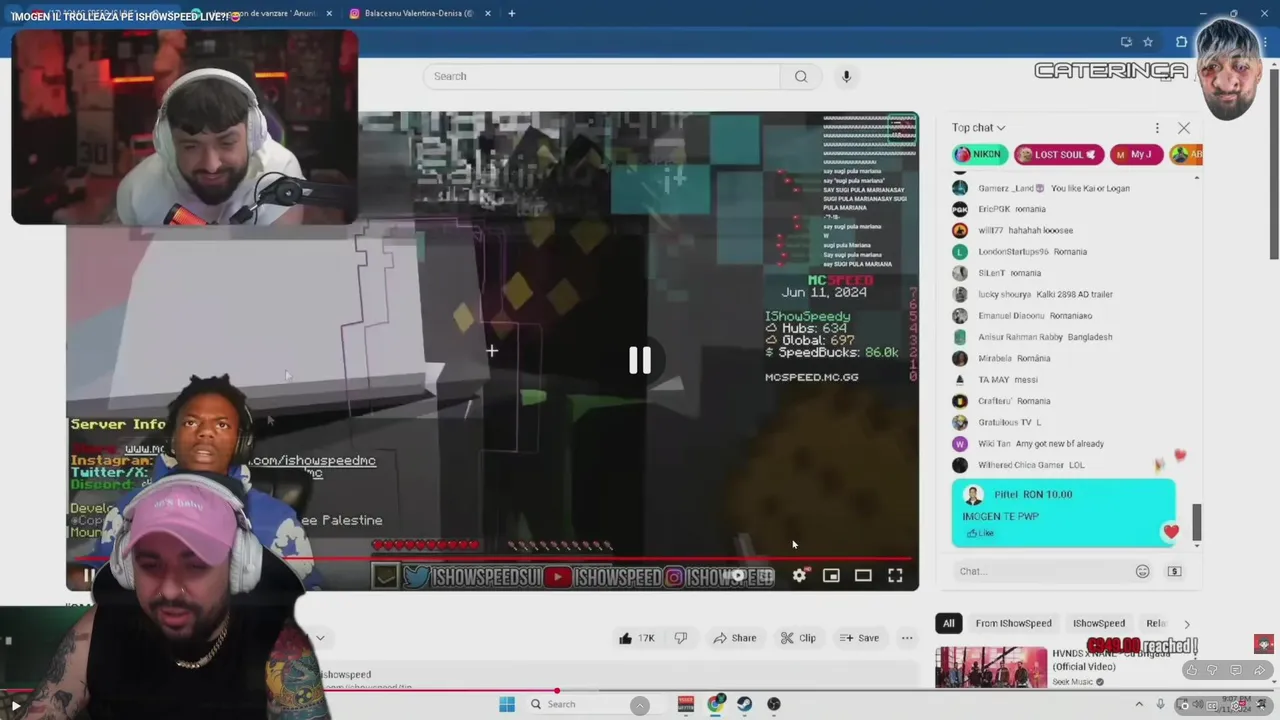1280x720 pixels.
Task: Open HVNDS x NANE video thumbnail
Action: (x=991, y=668)
